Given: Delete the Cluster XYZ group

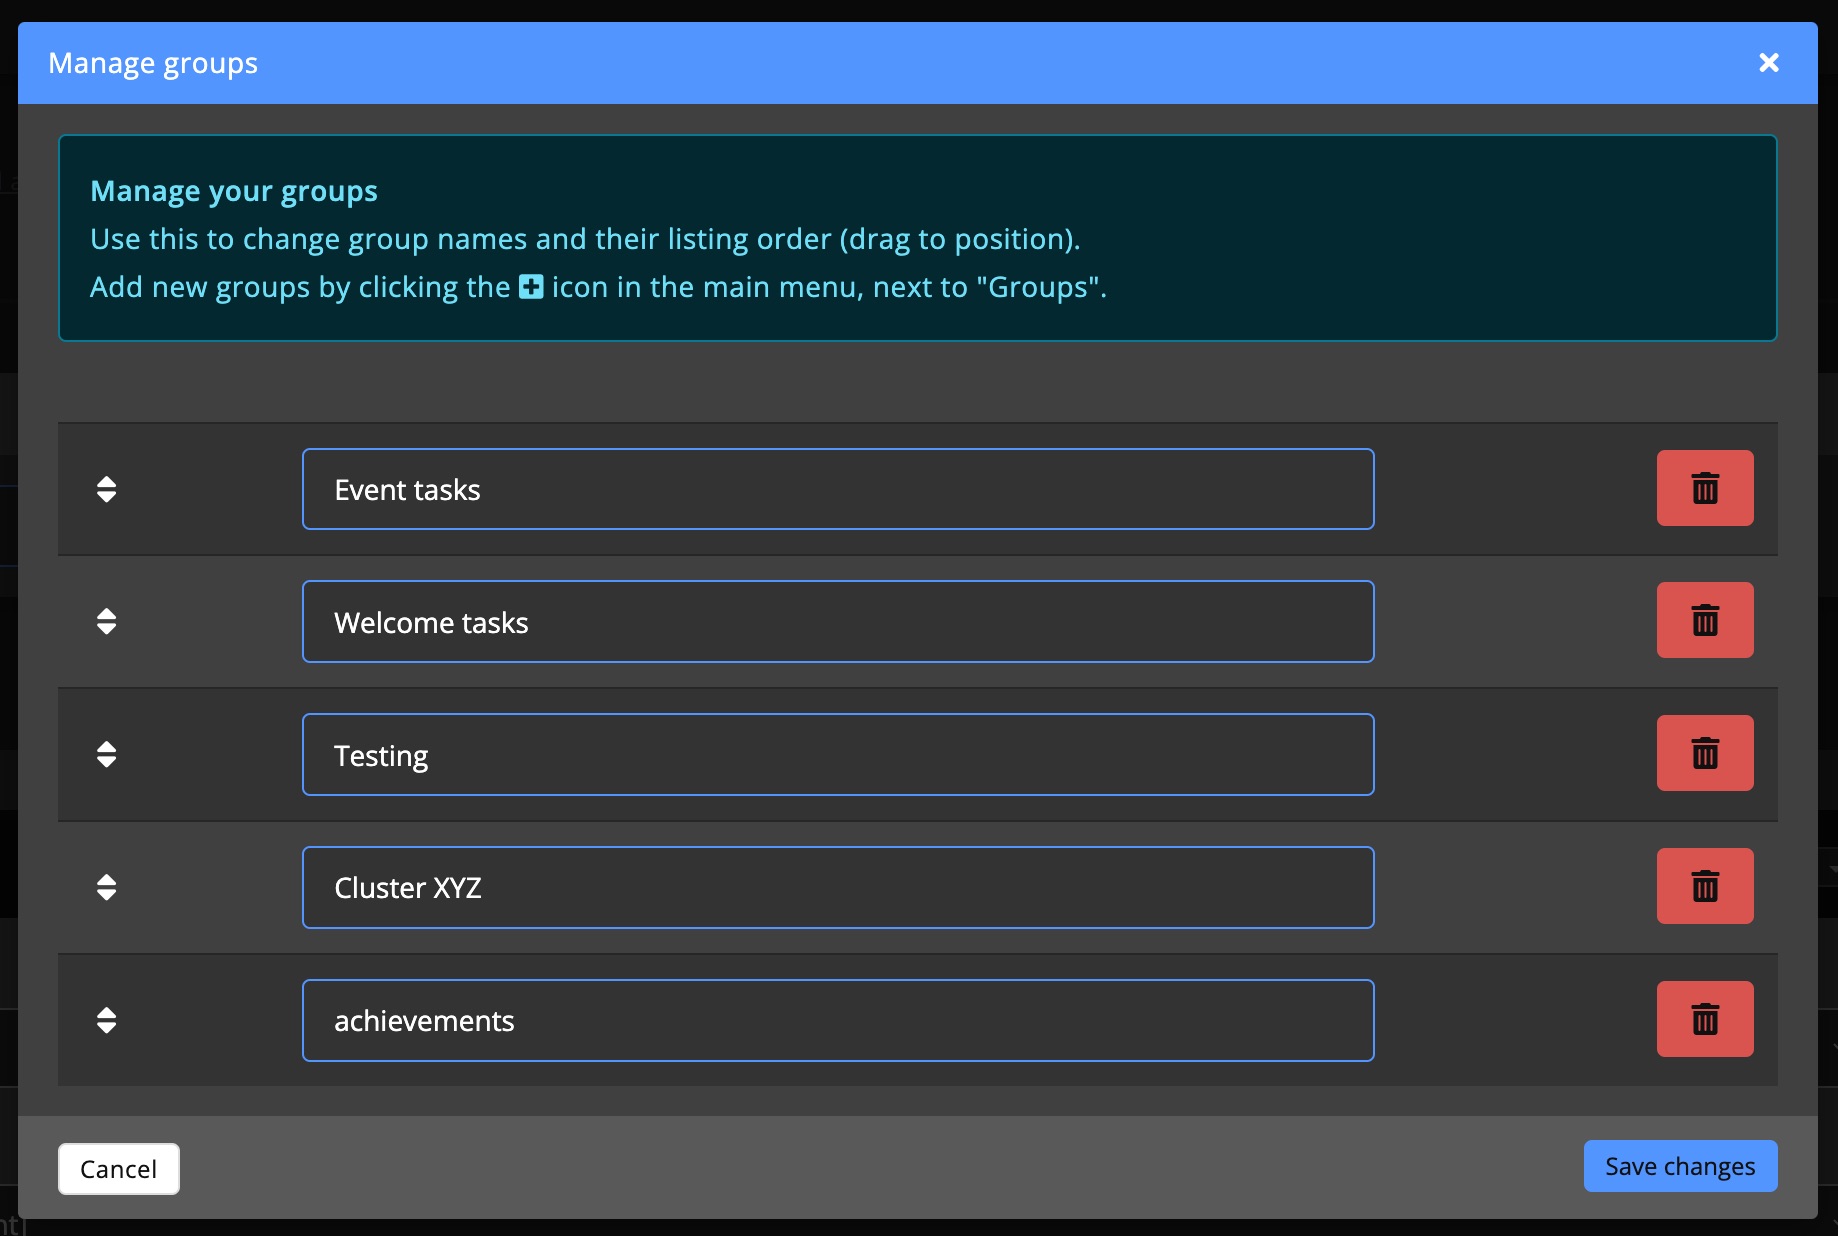Looking at the screenshot, I should tap(1704, 886).
